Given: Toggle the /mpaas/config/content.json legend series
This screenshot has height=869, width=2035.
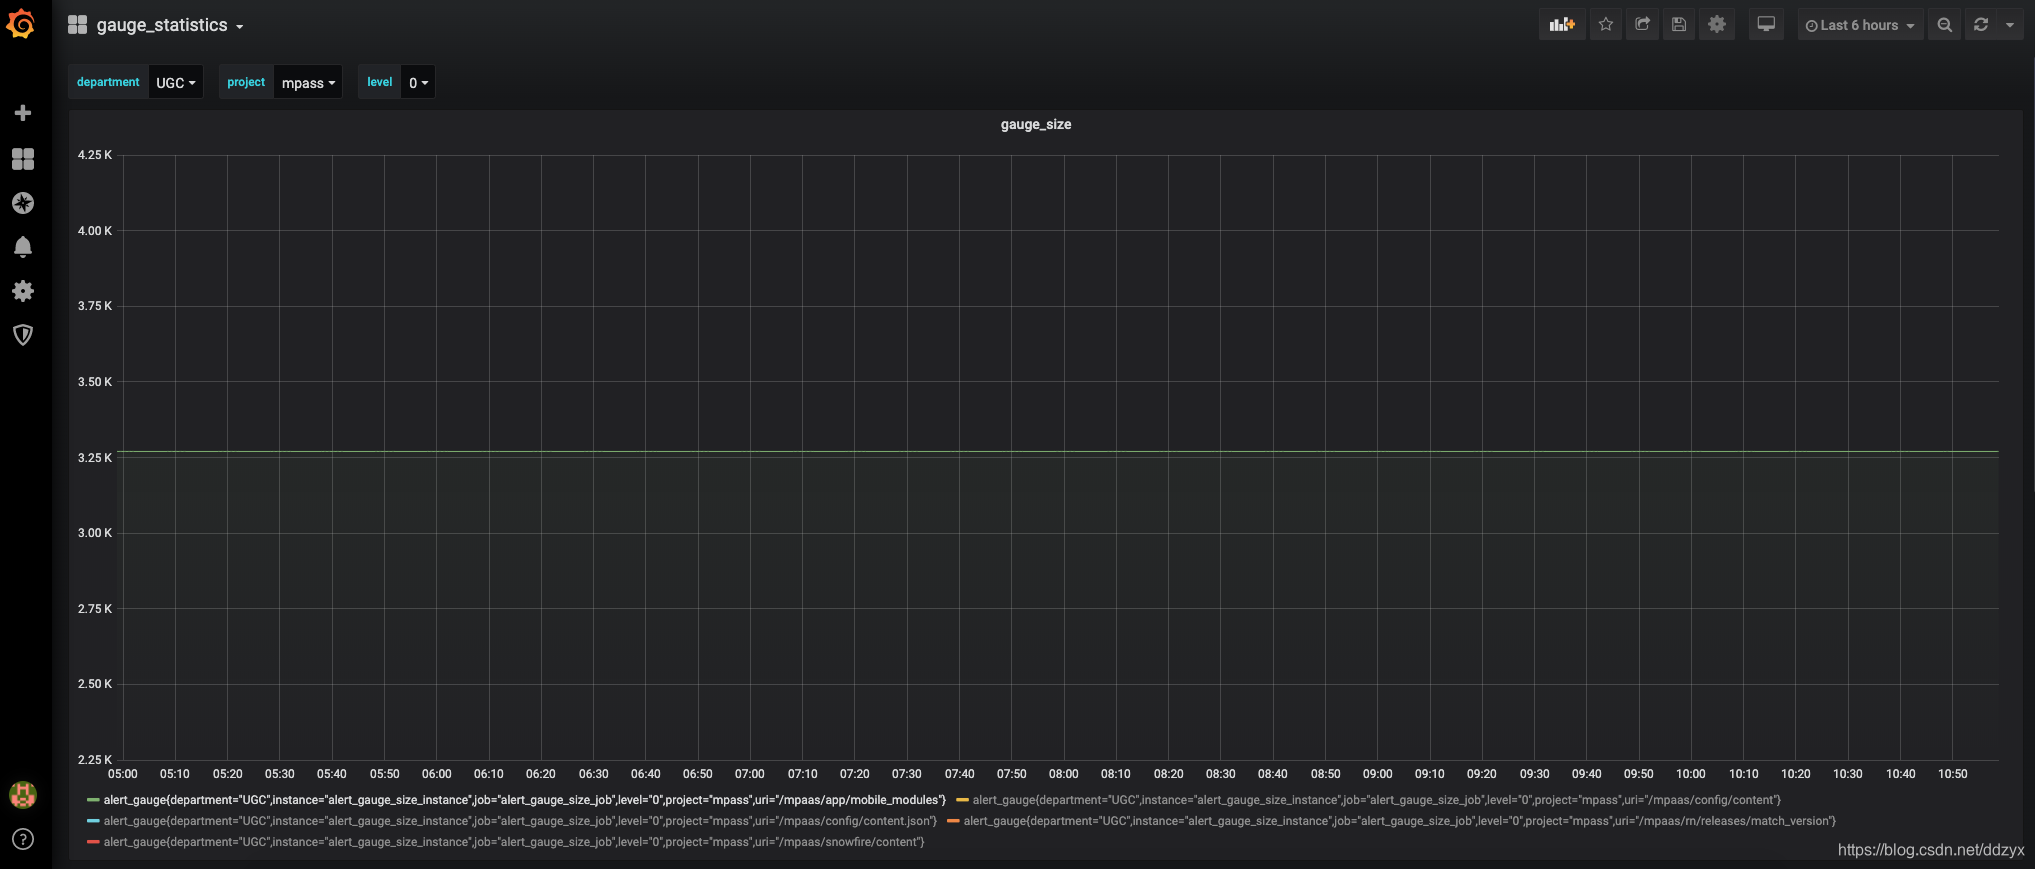Looking at the screenshot, I should pos(520,821).
